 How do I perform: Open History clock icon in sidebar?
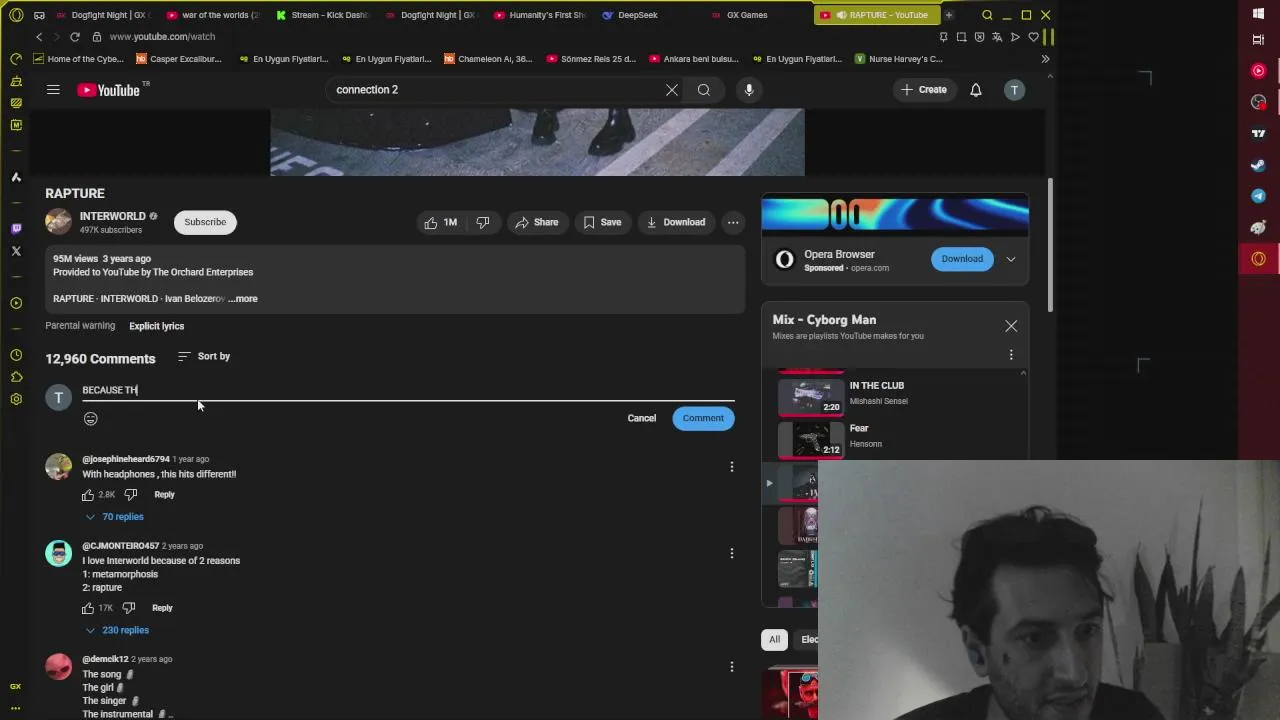click(16, 355)
